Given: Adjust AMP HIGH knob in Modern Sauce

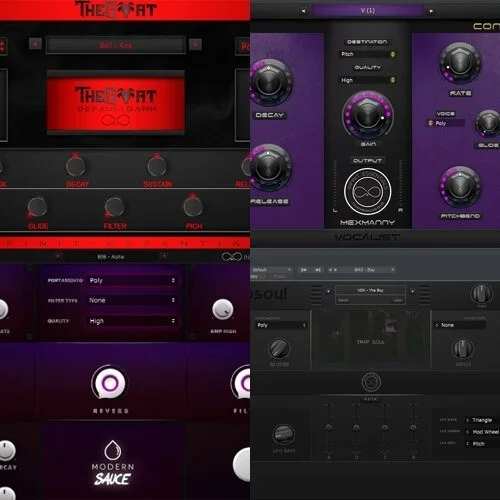Looking at the screenshot, I should 223,309.
